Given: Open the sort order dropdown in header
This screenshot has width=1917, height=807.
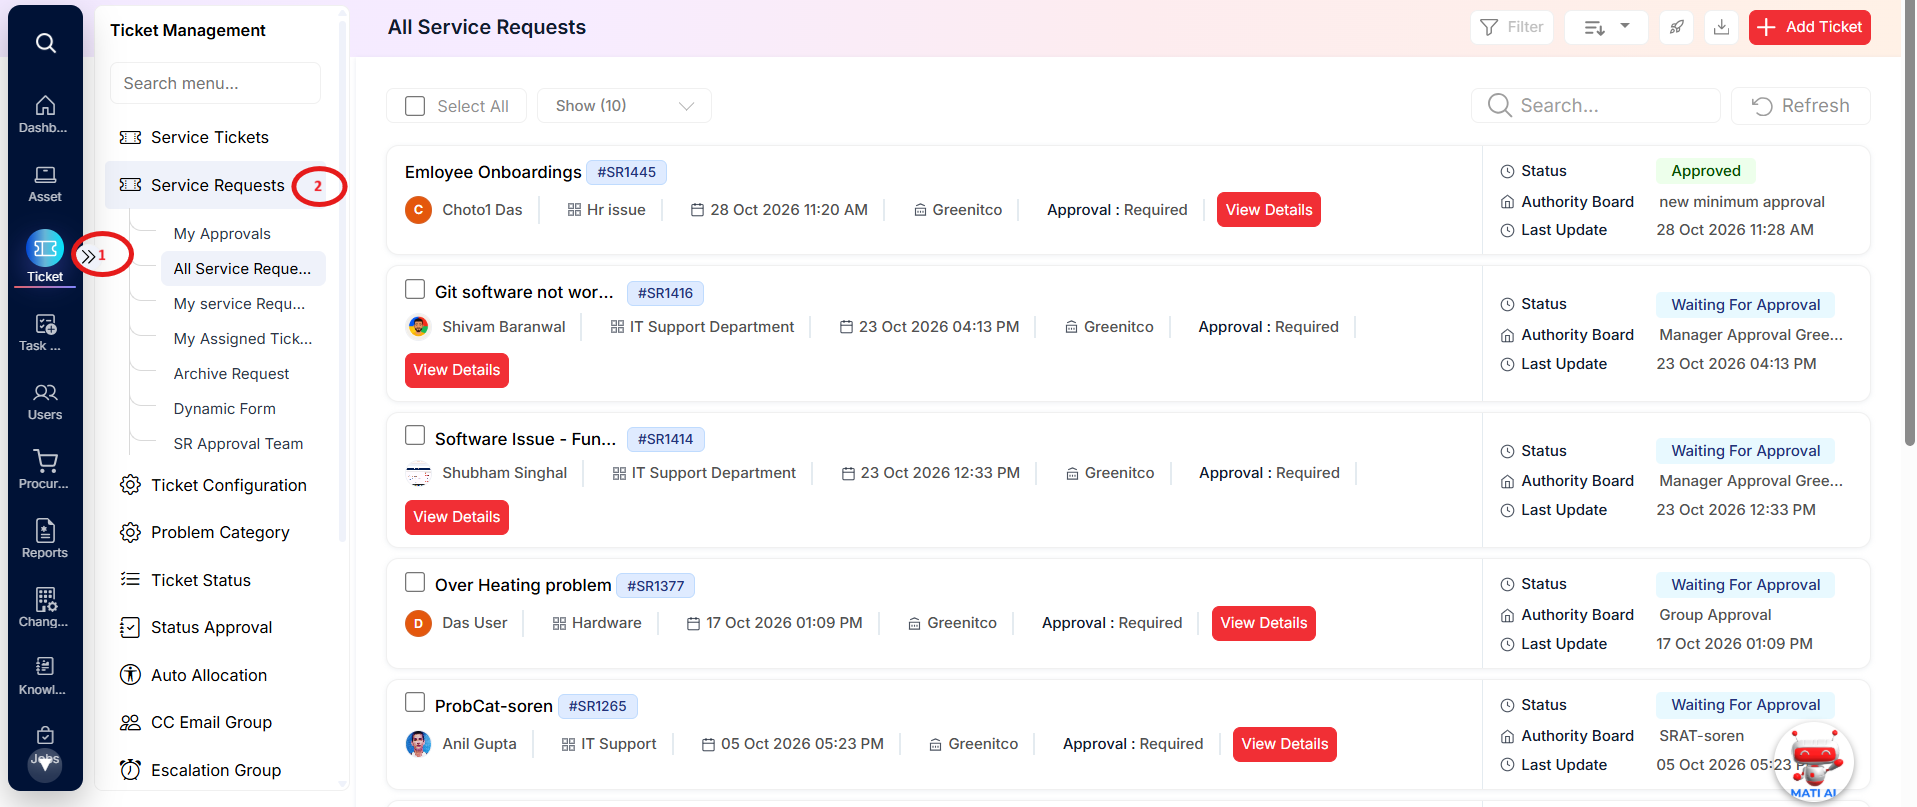Looking at the screenshot, I should tap(1606, 27).
